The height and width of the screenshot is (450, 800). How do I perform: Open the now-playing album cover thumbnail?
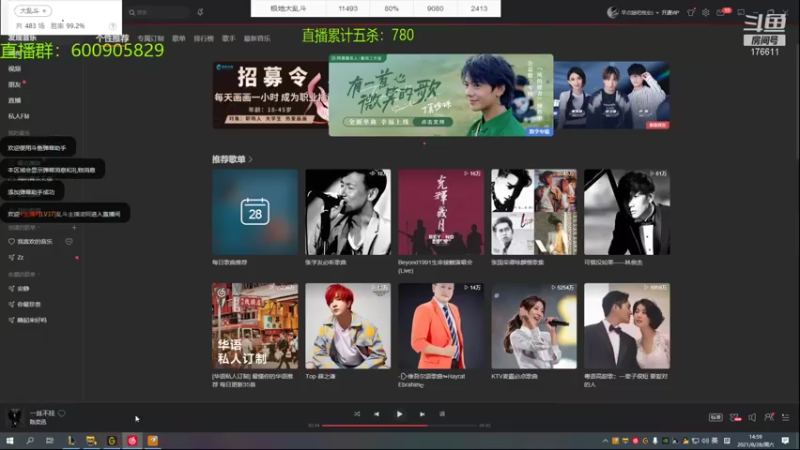click(15, 417)
